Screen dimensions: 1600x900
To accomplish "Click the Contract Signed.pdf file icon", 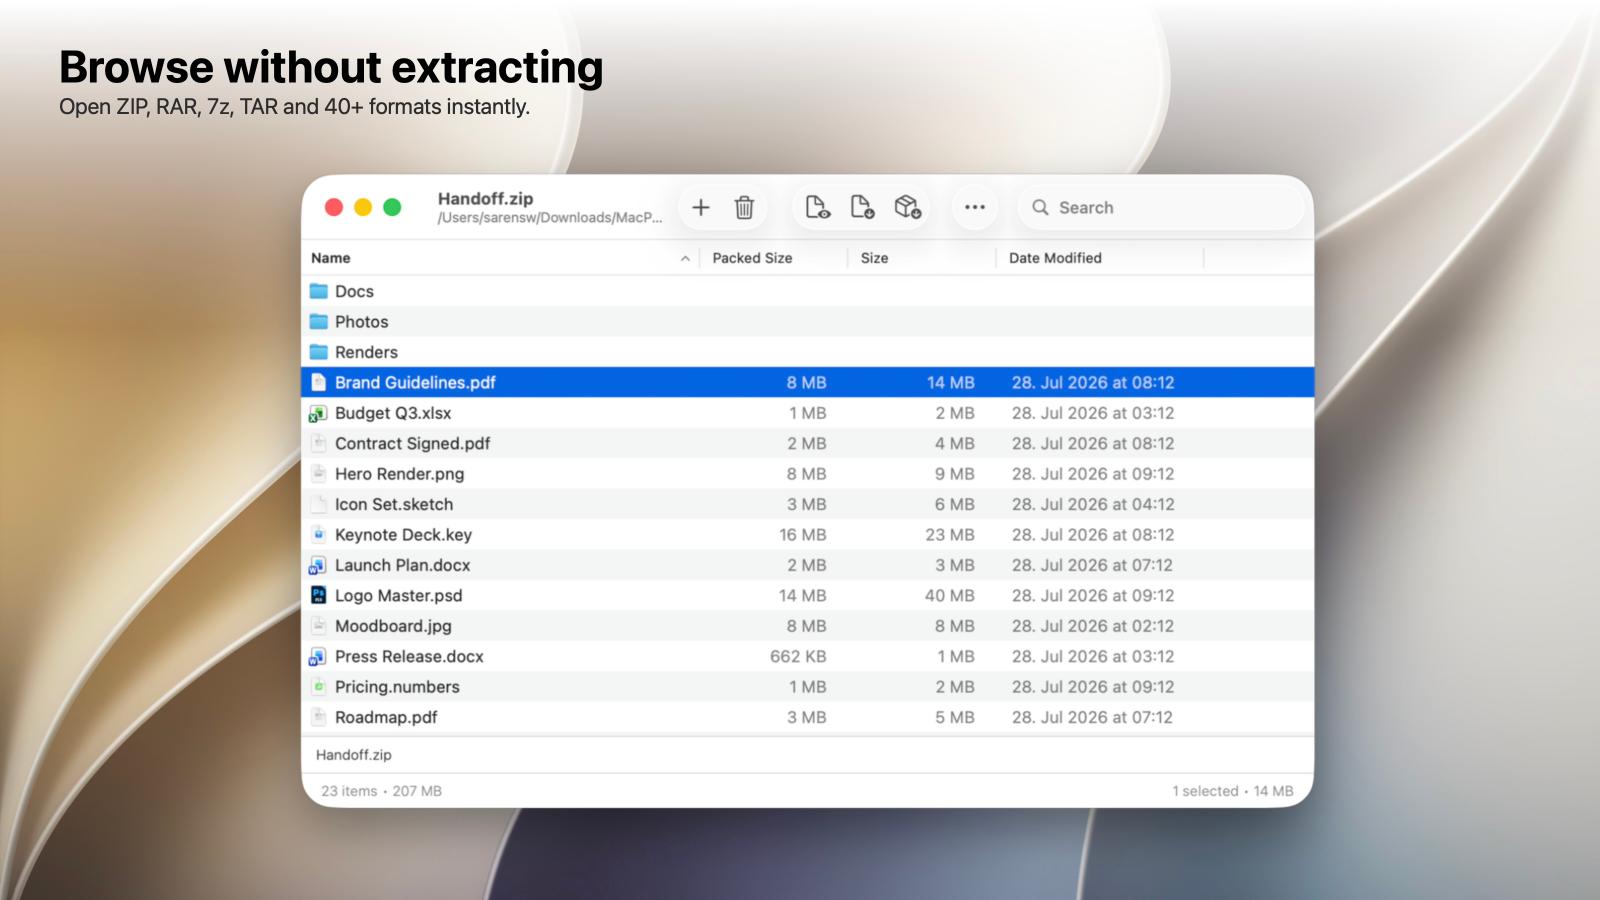I will (318, 443).
